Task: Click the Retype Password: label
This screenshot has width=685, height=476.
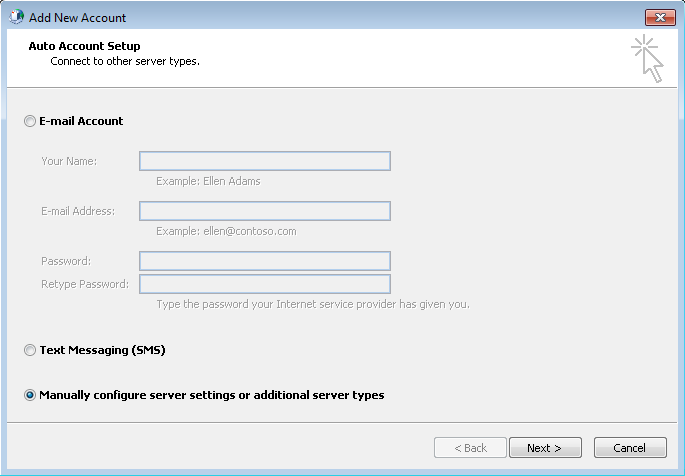Action: click(85, 284)
